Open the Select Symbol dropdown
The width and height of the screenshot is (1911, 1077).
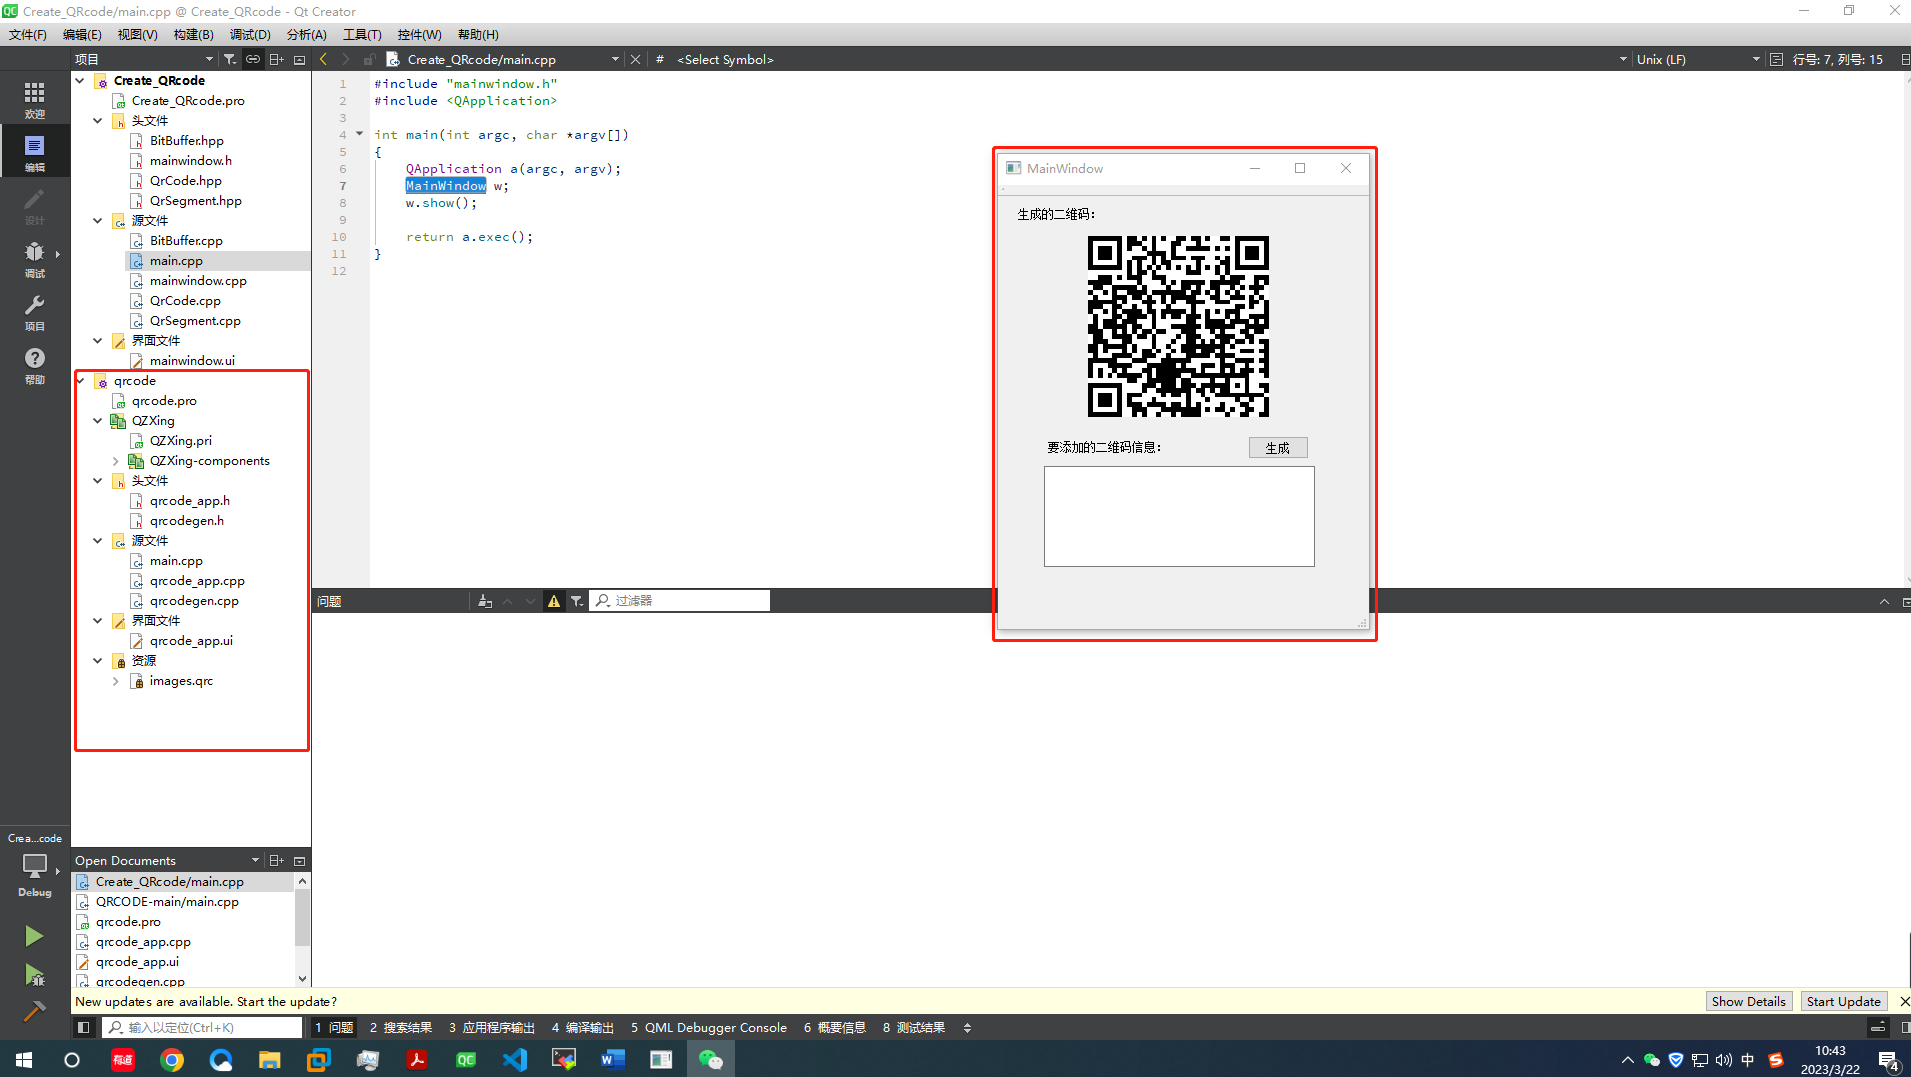click(1150, 59)
